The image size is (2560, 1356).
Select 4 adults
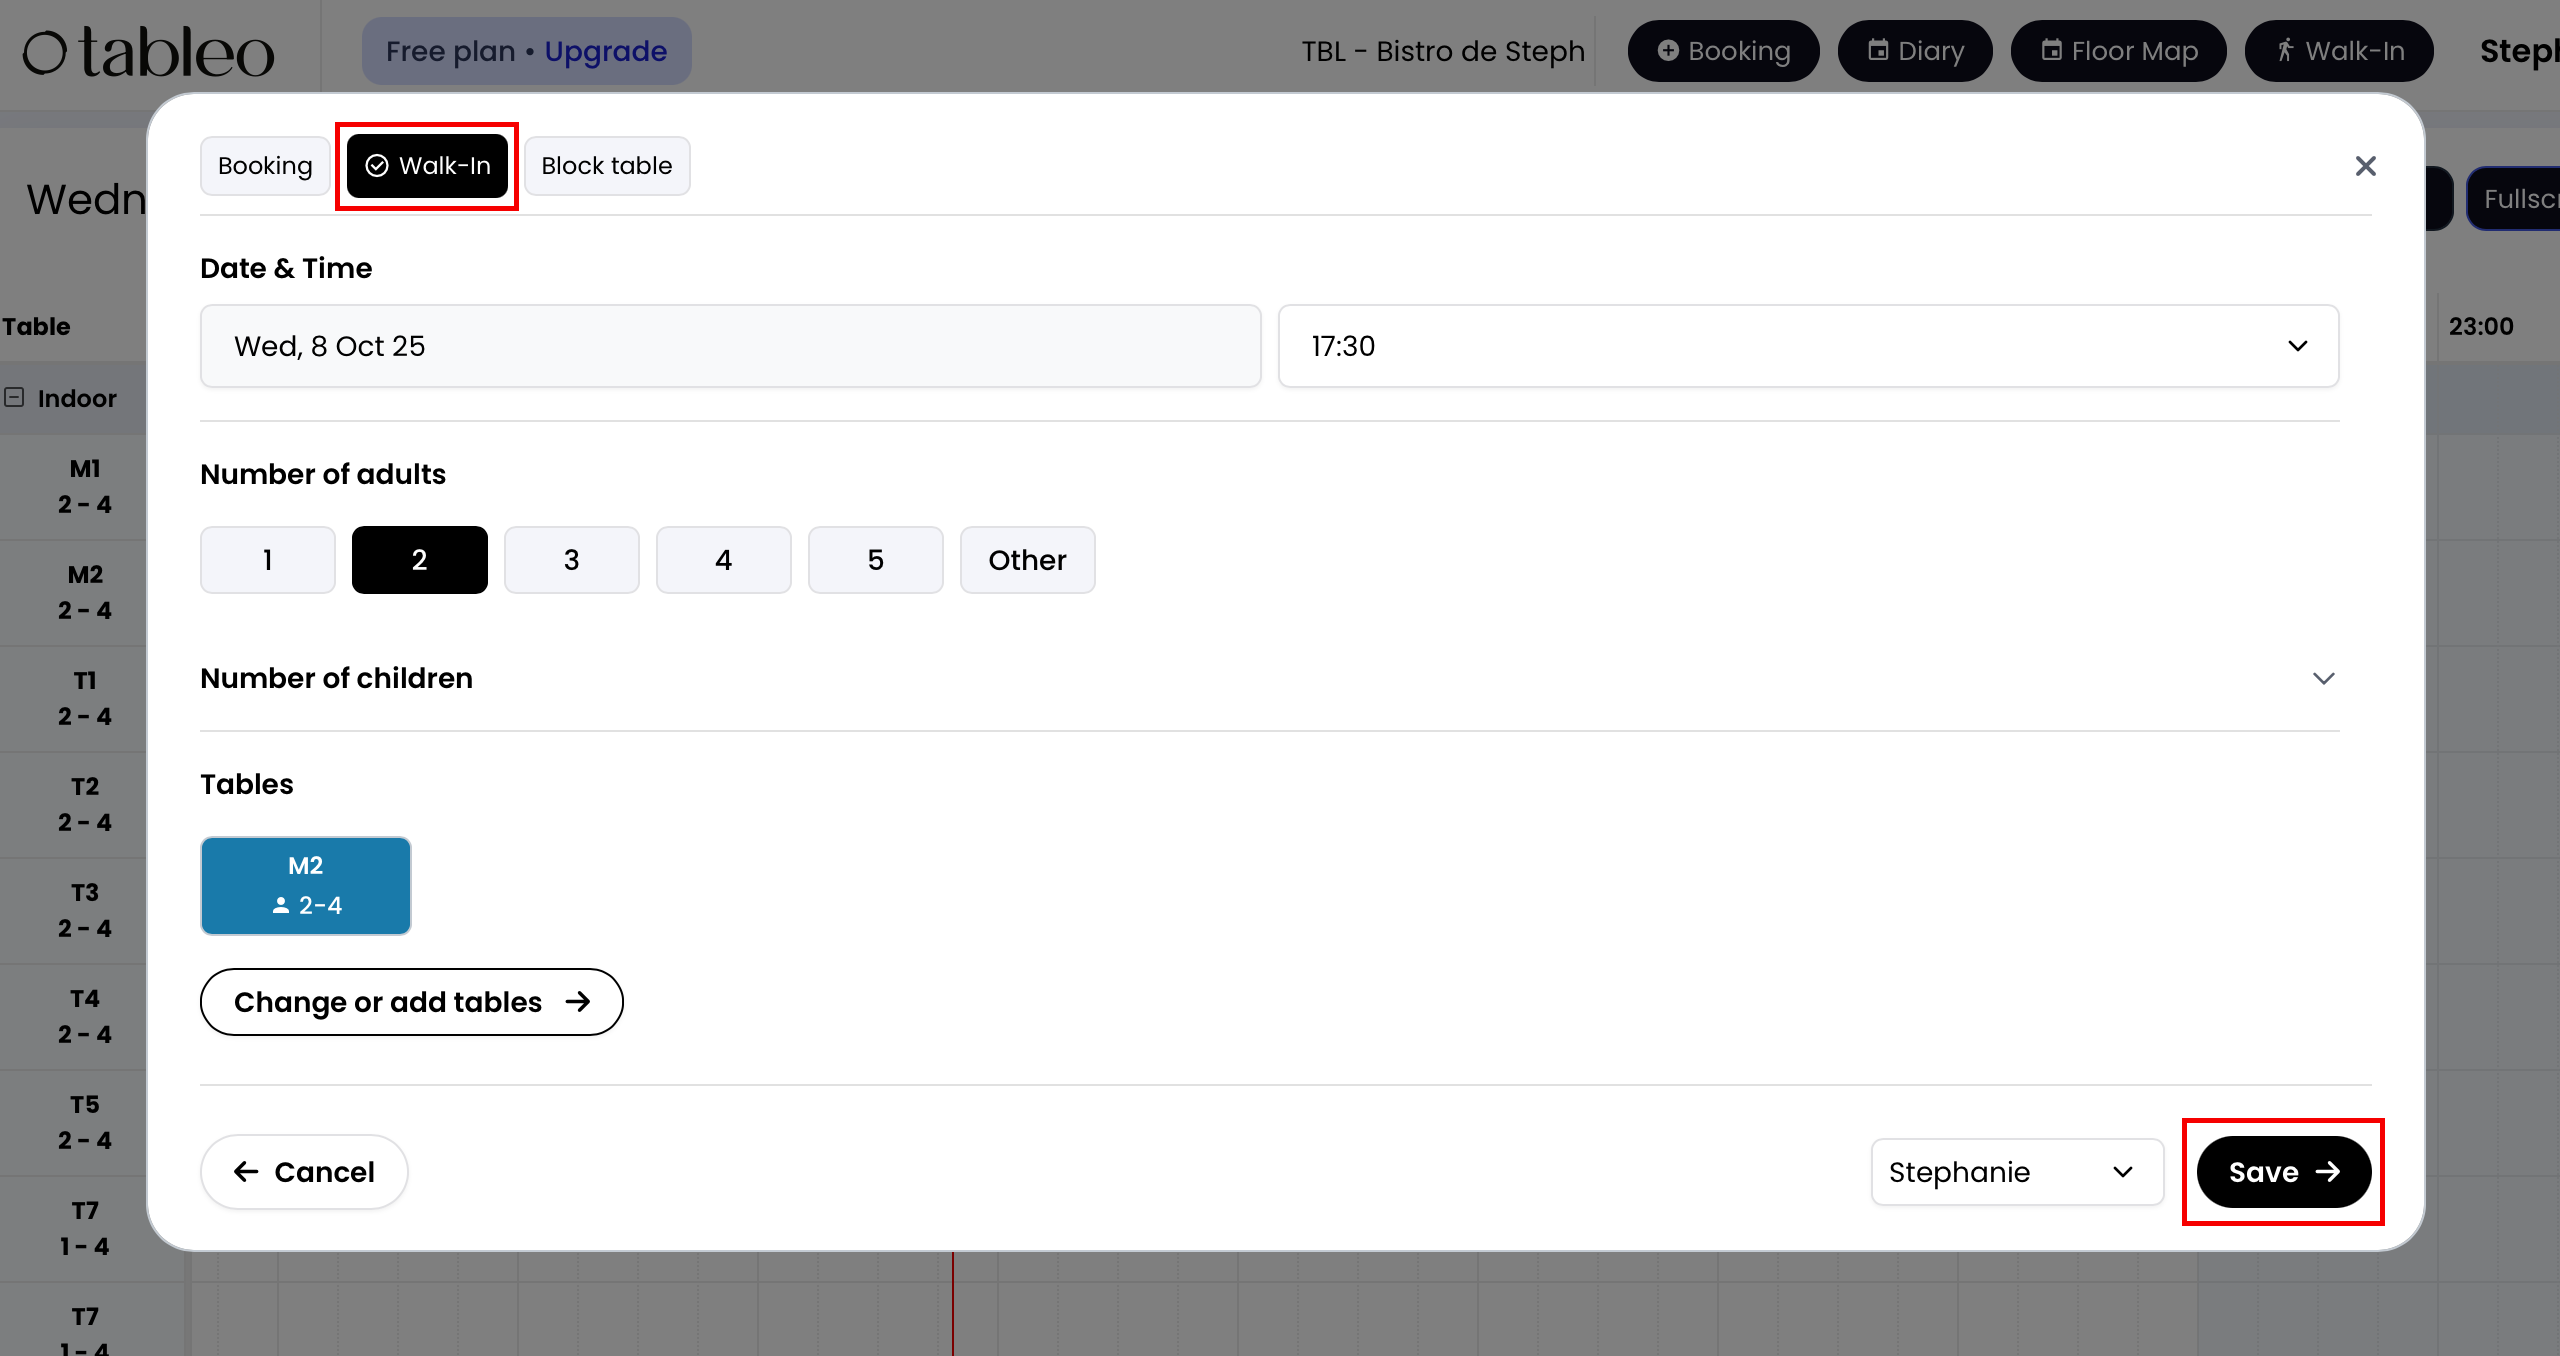(724, 560)
